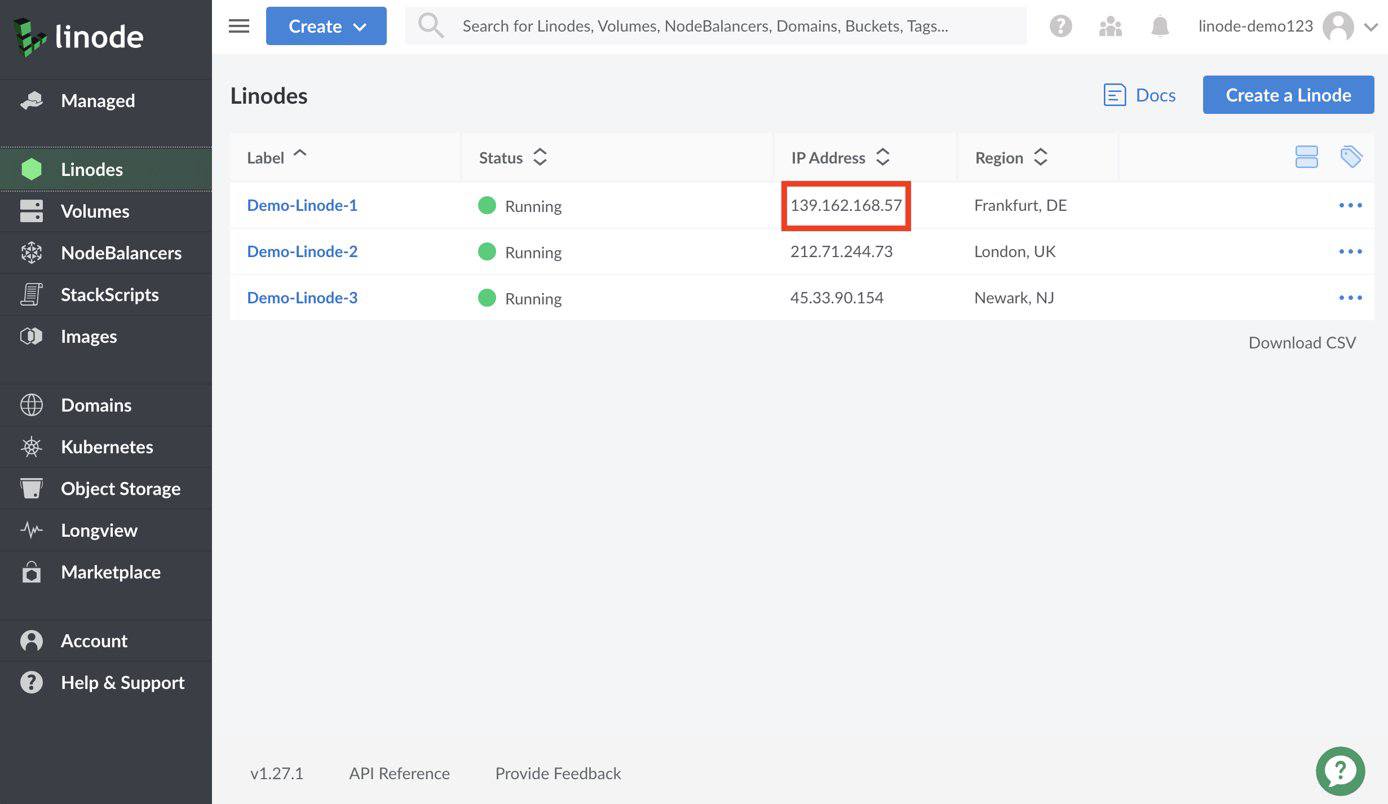Toggle group by tag icon
Screen dimensions: 1388x804
(x=1351, y=157)
